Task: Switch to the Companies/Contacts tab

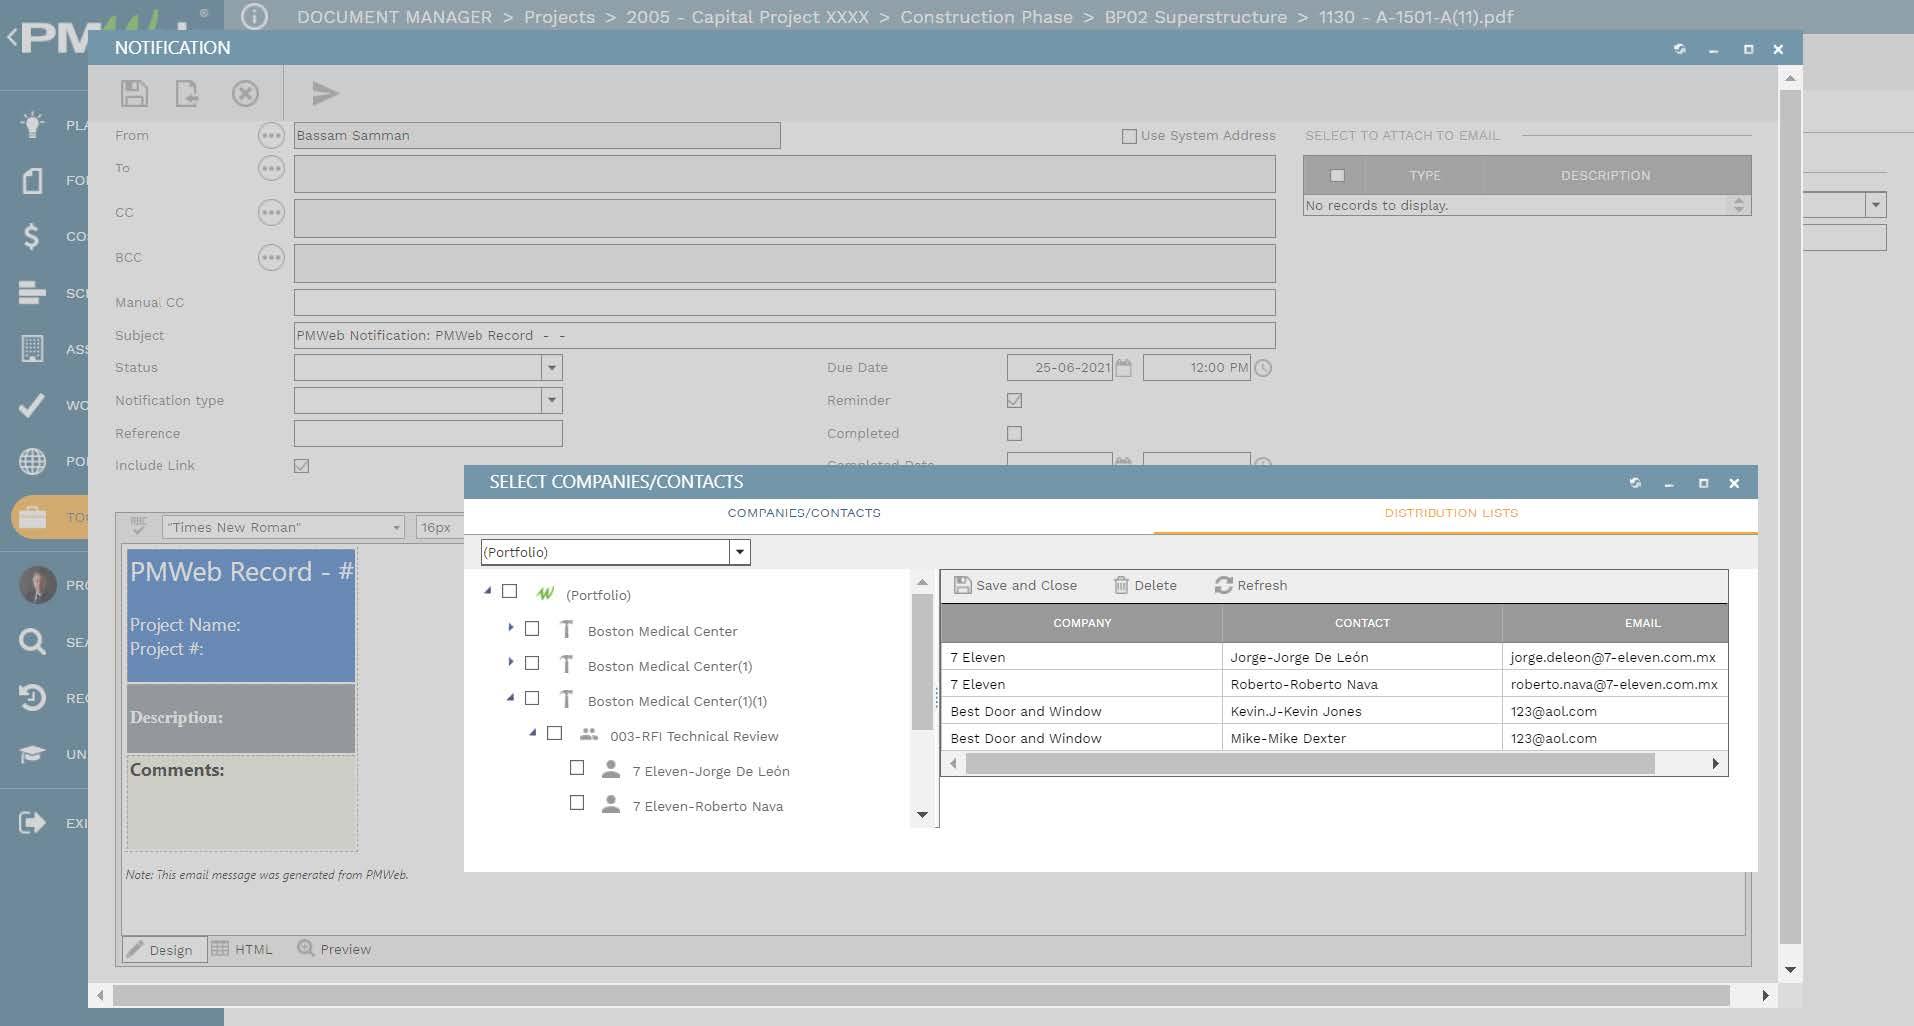Action: click(x=804, y=513)
